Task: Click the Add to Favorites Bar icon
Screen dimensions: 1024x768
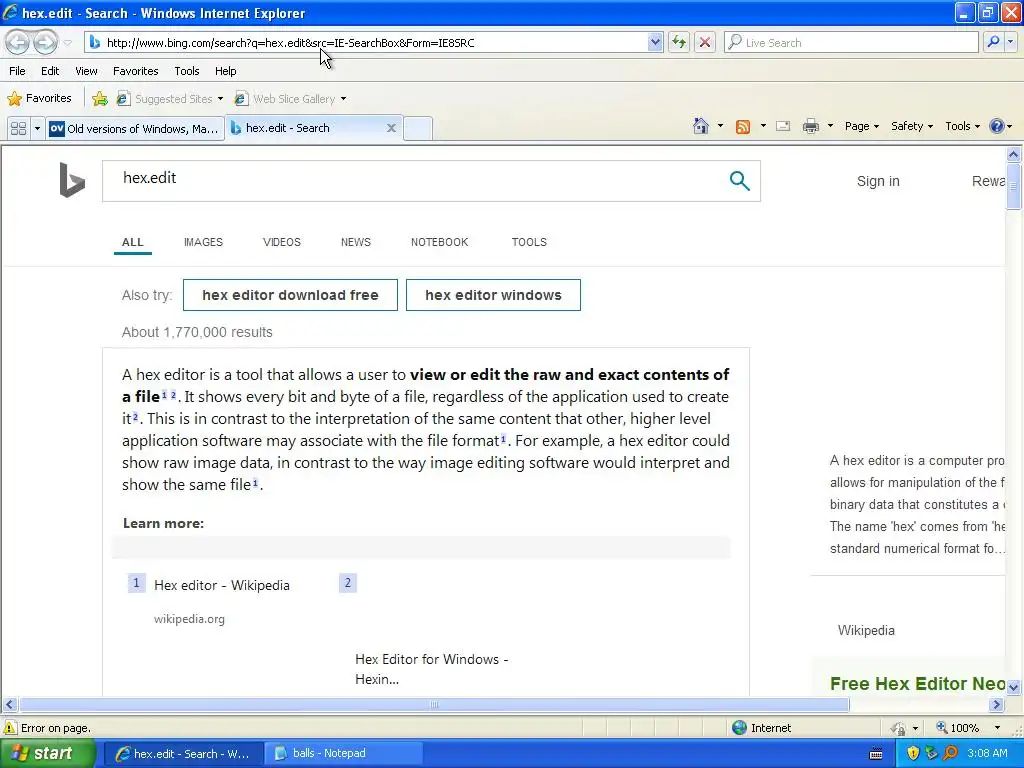Action: (x=99, y=99)
